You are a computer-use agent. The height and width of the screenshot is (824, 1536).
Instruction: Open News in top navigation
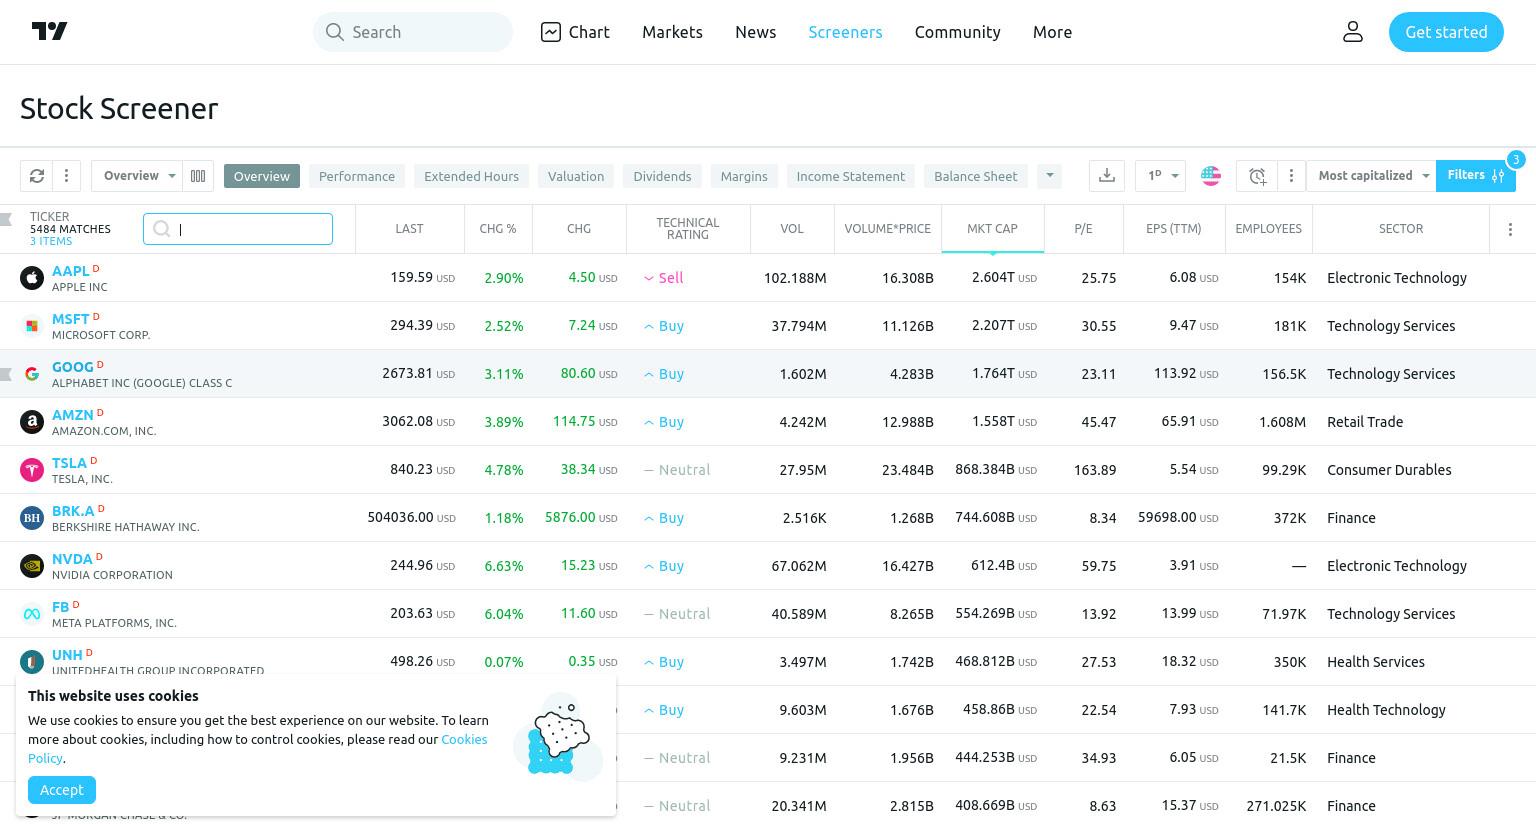click(755, 32)
